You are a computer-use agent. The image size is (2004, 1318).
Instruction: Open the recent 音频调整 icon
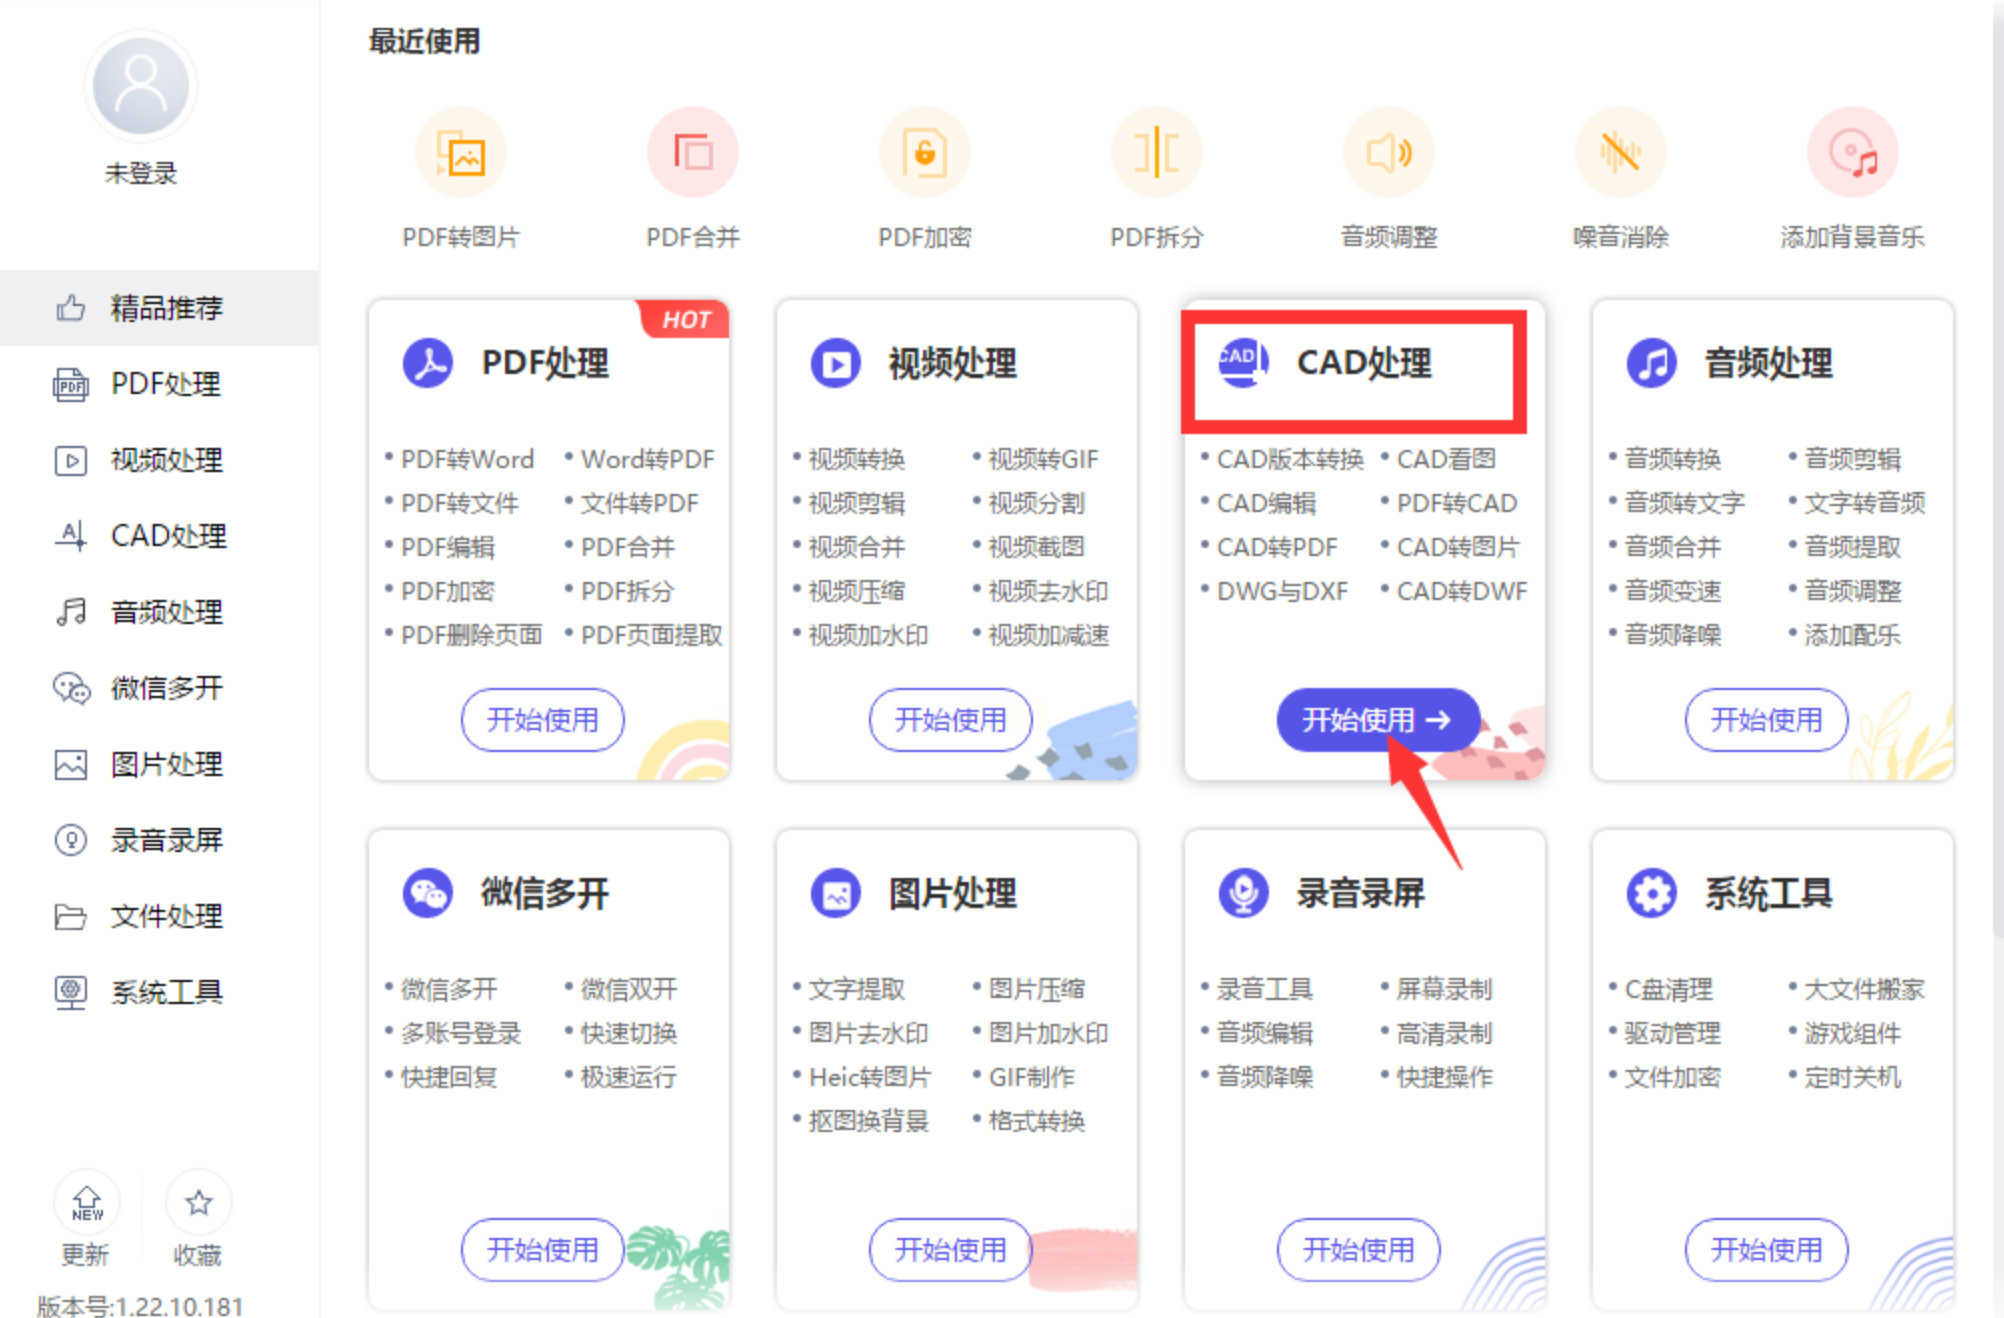(x=1389, y=153)
